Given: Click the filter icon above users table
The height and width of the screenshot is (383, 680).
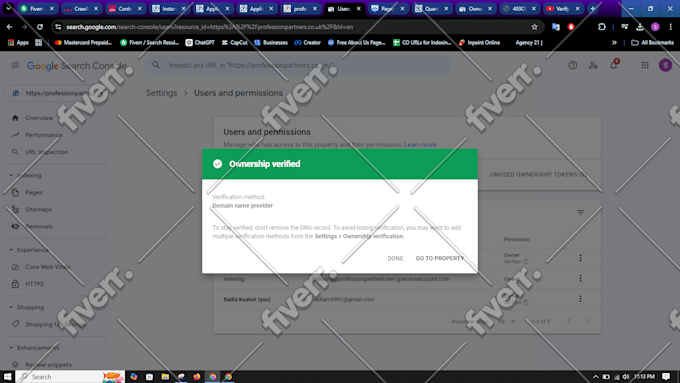Looking at the screenshot, I should [x=580, y=213].
